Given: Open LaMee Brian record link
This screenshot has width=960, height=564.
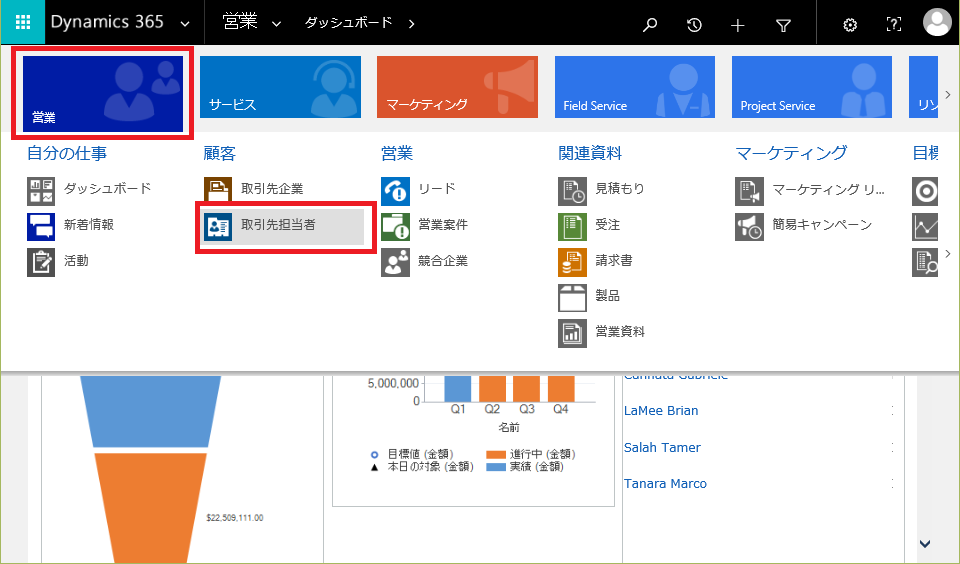Looking at the screenshot, I should click(661, 411).
